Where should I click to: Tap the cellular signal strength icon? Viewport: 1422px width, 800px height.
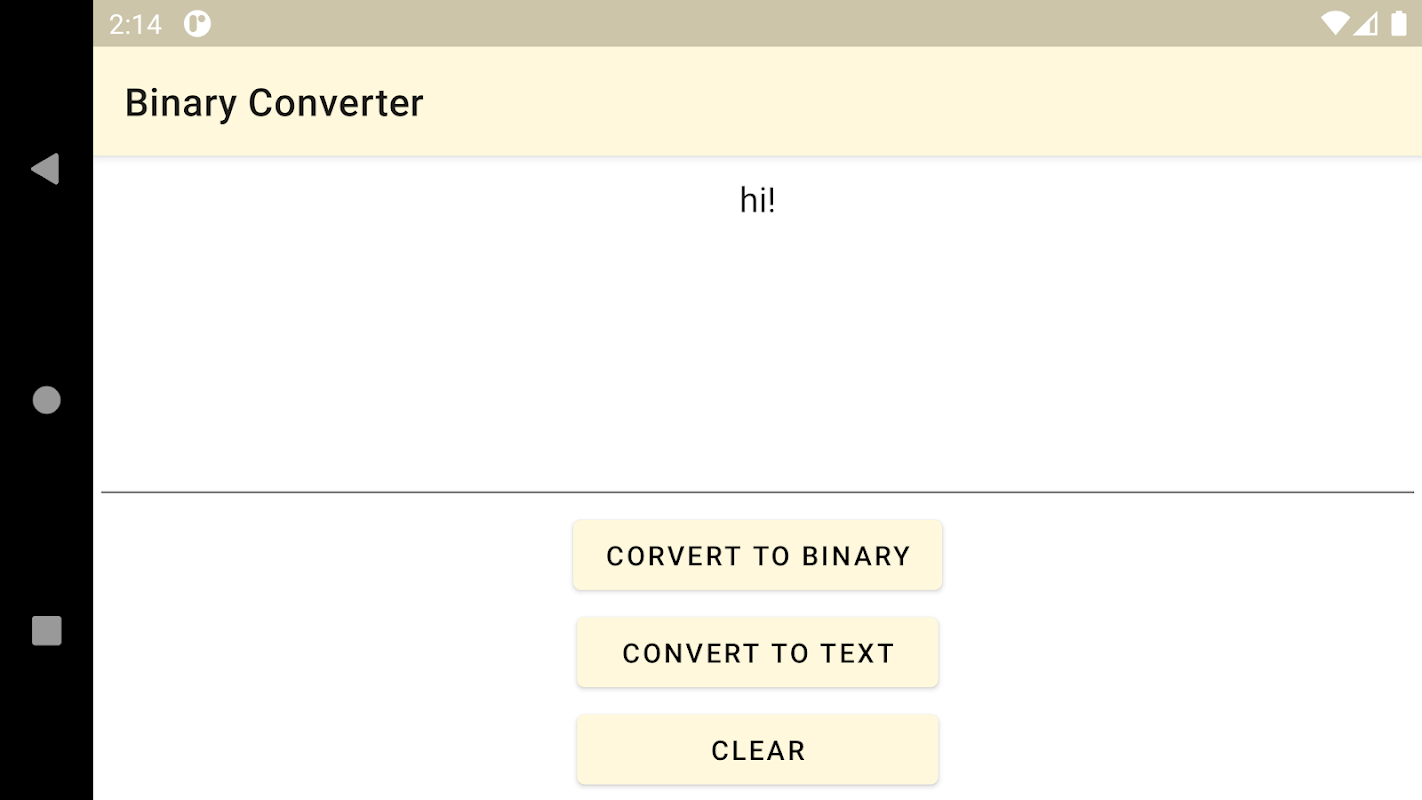[x=1366, y=23]
